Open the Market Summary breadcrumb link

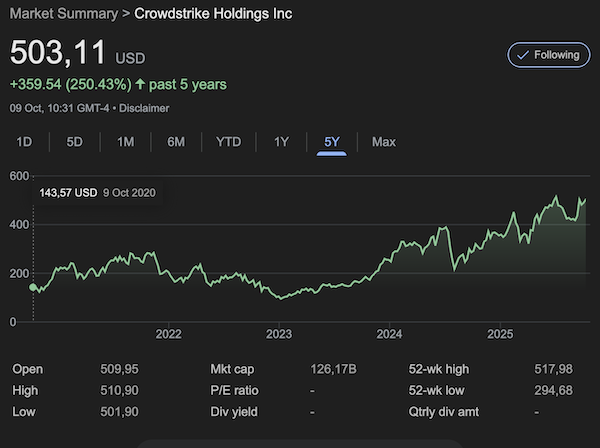pyautogui.click(x=62, y=14)
